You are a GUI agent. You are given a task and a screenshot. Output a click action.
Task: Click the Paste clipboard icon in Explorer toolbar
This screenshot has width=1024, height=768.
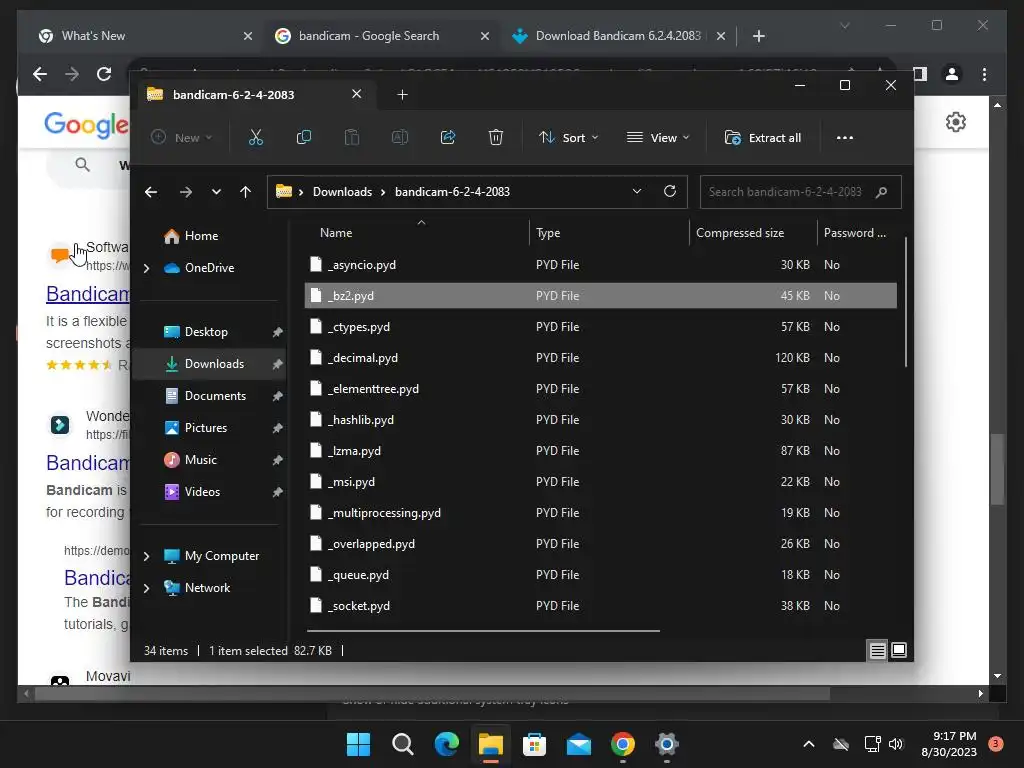[x=351, y=138]
